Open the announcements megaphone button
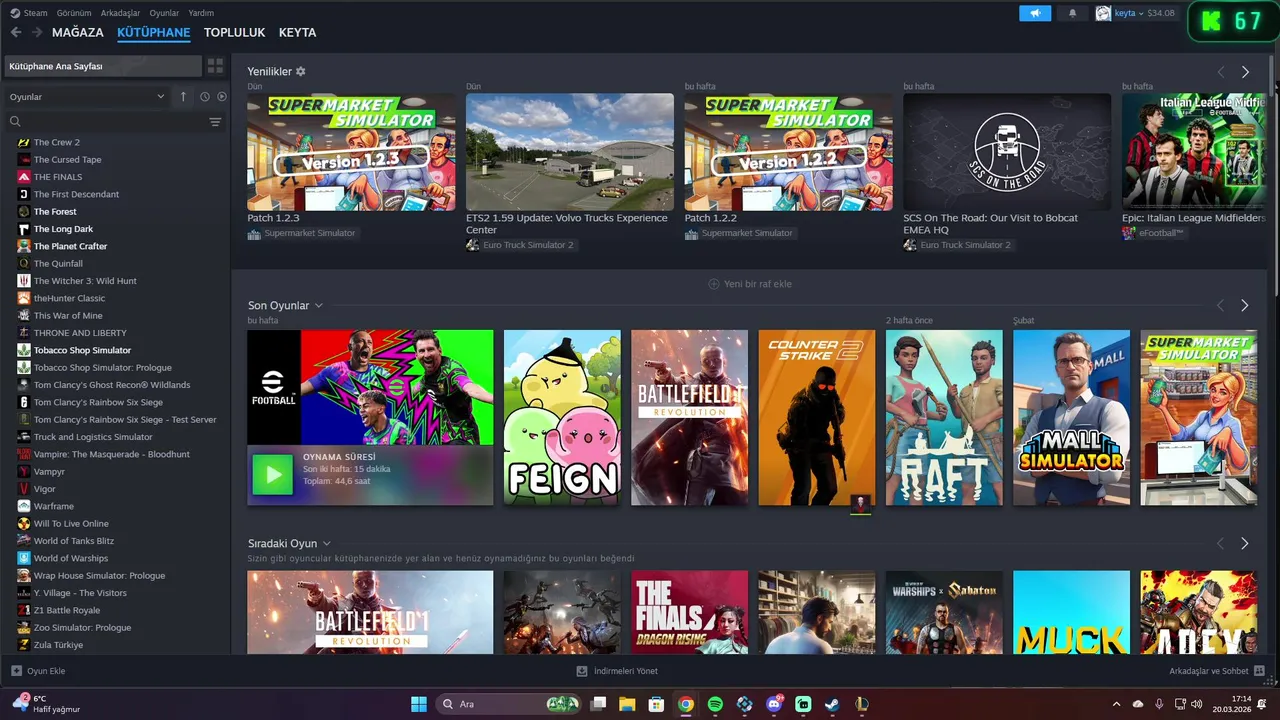 [x=1035, y=13]
